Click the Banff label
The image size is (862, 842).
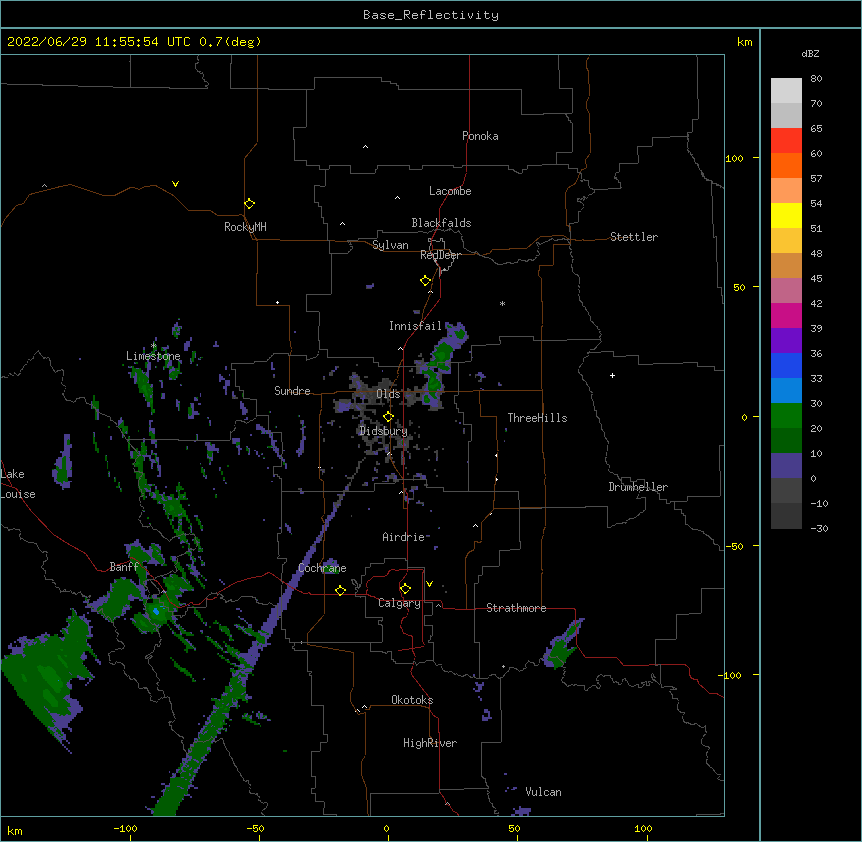[x=124, y=567]
